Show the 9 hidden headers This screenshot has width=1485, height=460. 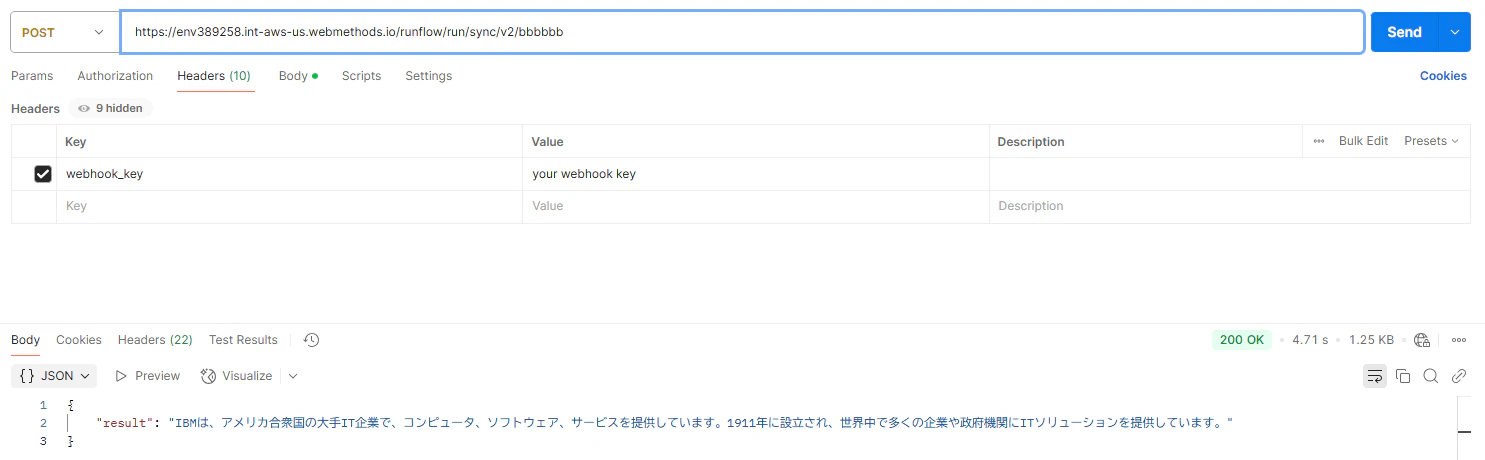pos(110,108)
